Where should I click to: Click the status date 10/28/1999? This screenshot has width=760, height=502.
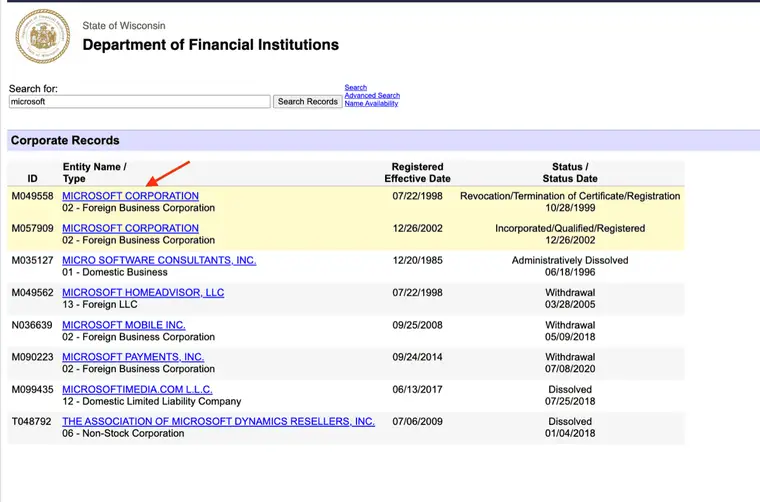pyautogui.click(x=570, y=208)
